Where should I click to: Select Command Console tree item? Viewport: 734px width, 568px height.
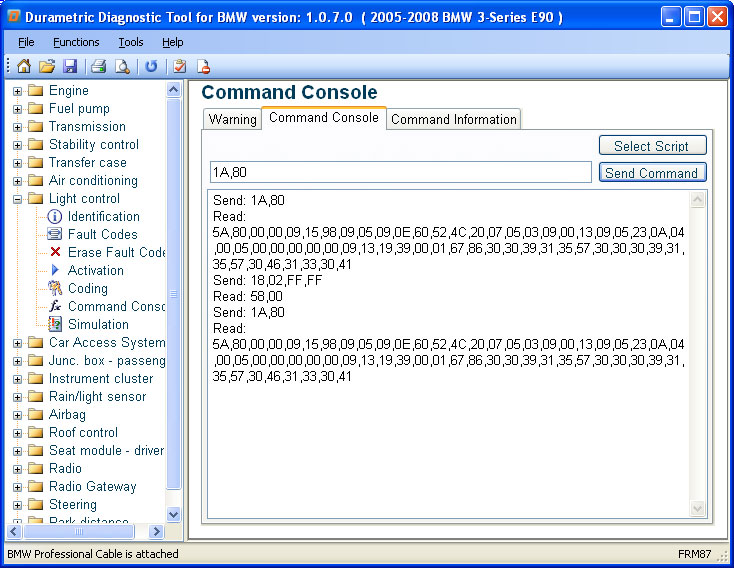[x=117, y=306]
